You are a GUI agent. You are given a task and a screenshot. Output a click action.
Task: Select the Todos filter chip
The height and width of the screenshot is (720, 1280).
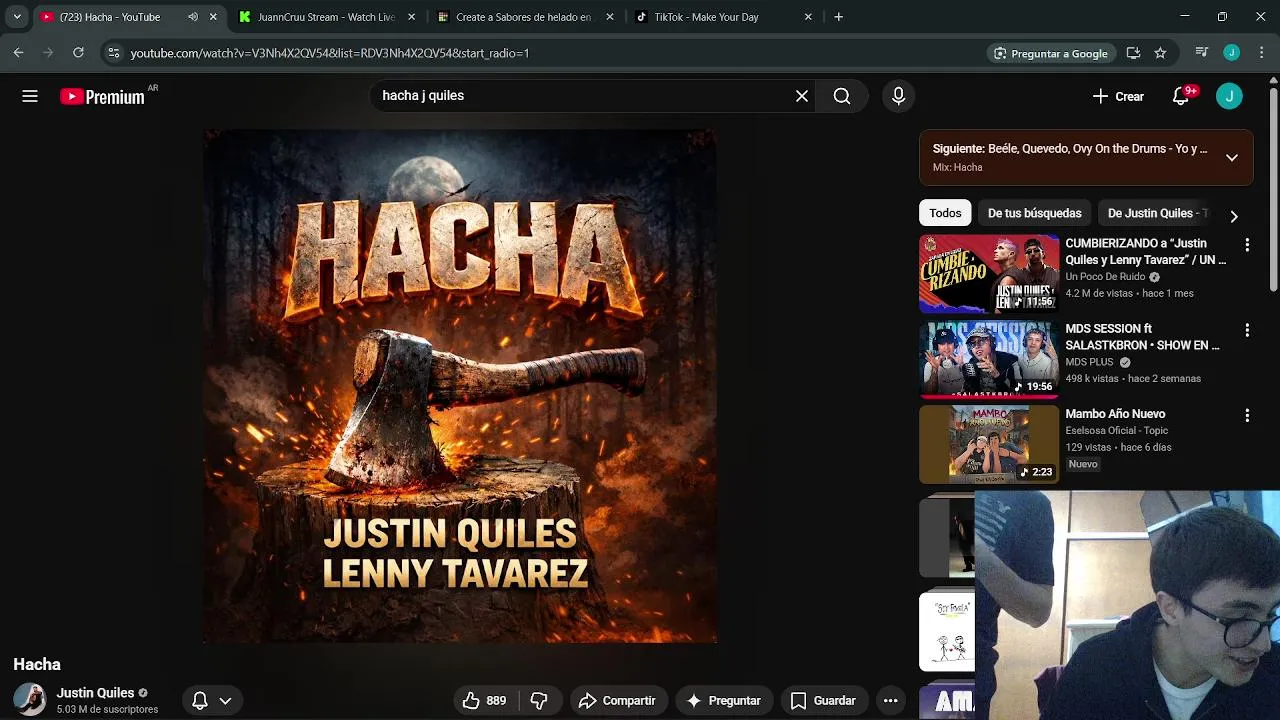pyautogui.click(x=945, y=213)
